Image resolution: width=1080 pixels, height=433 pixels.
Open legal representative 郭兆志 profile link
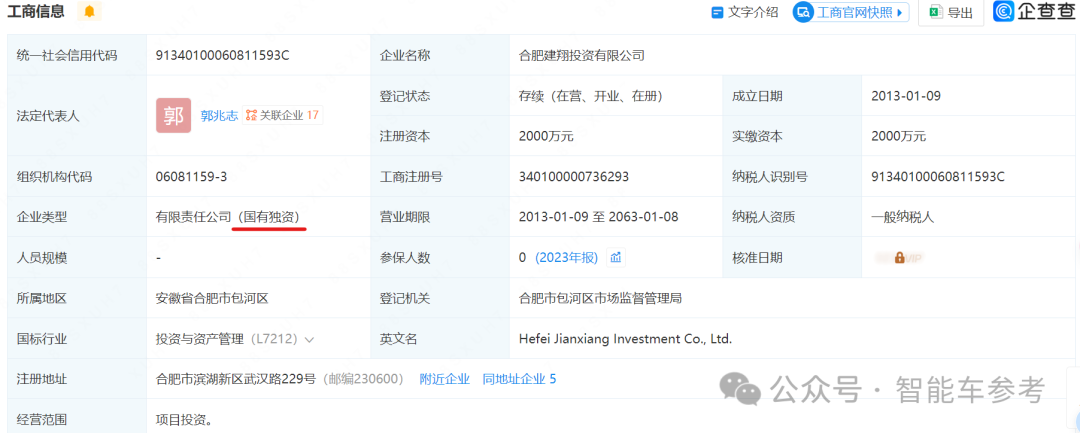219,116
